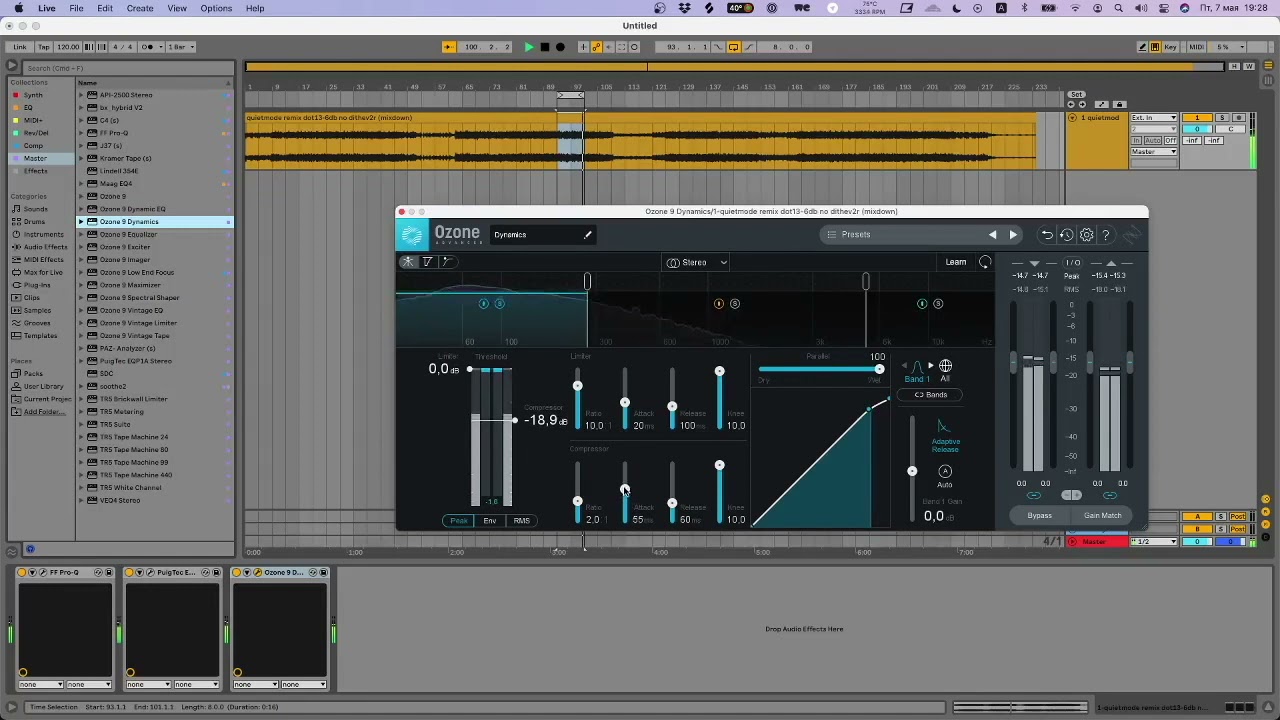Click the Bypass button in Ozone
This screenshot has height=720, width=1280.
1040,516
